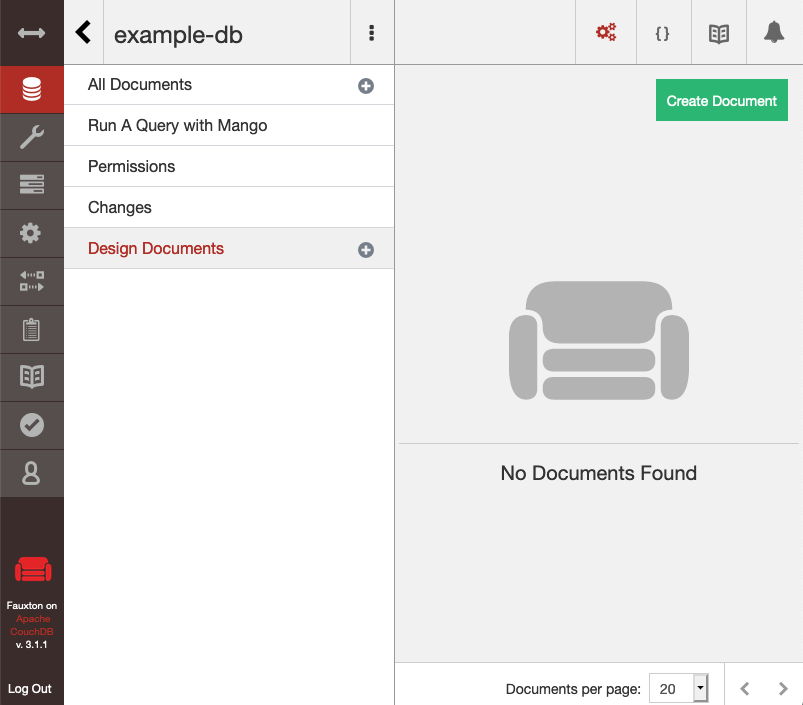Viewport: 803px width, 705px height.
Task: Open the Configuration gear sidebar icon
Action: [x=31, y=233]
